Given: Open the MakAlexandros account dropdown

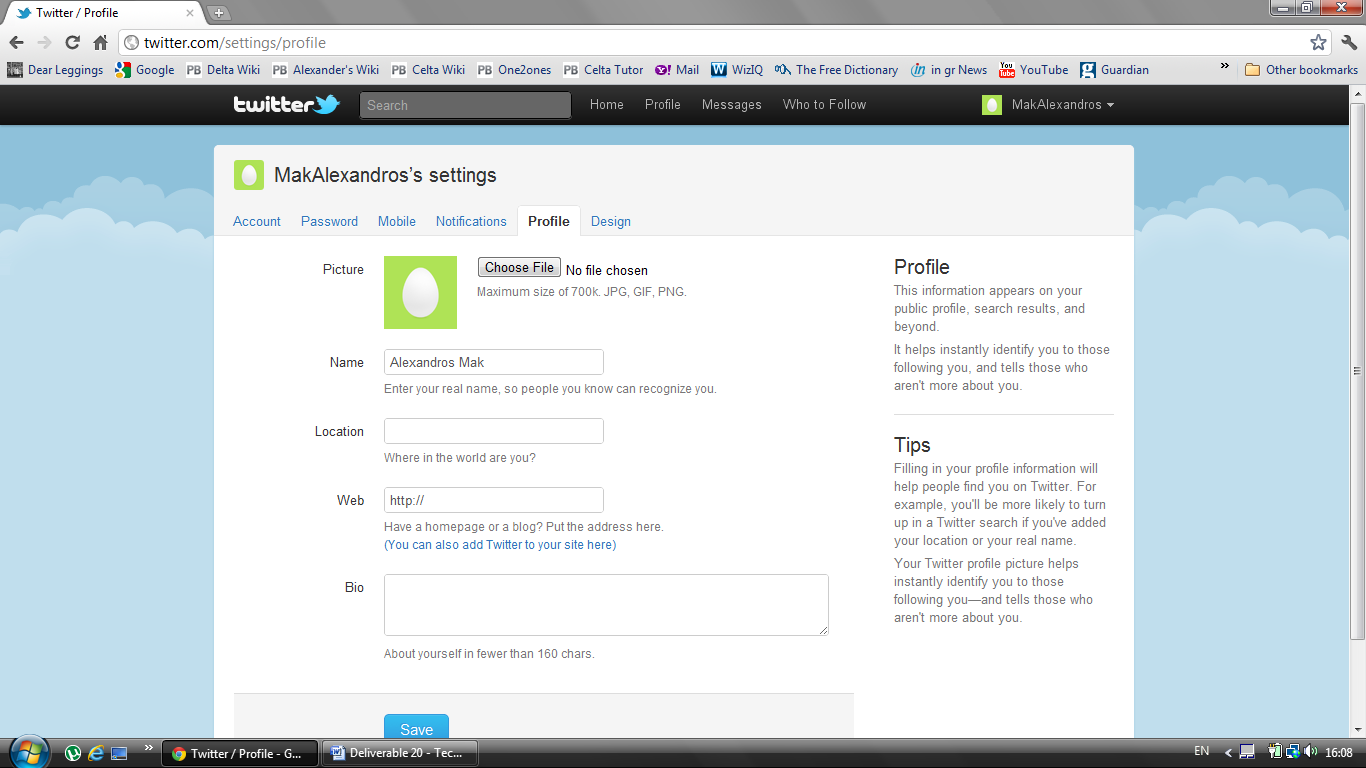Looking at the screenshot, I should pos(1048,104).
